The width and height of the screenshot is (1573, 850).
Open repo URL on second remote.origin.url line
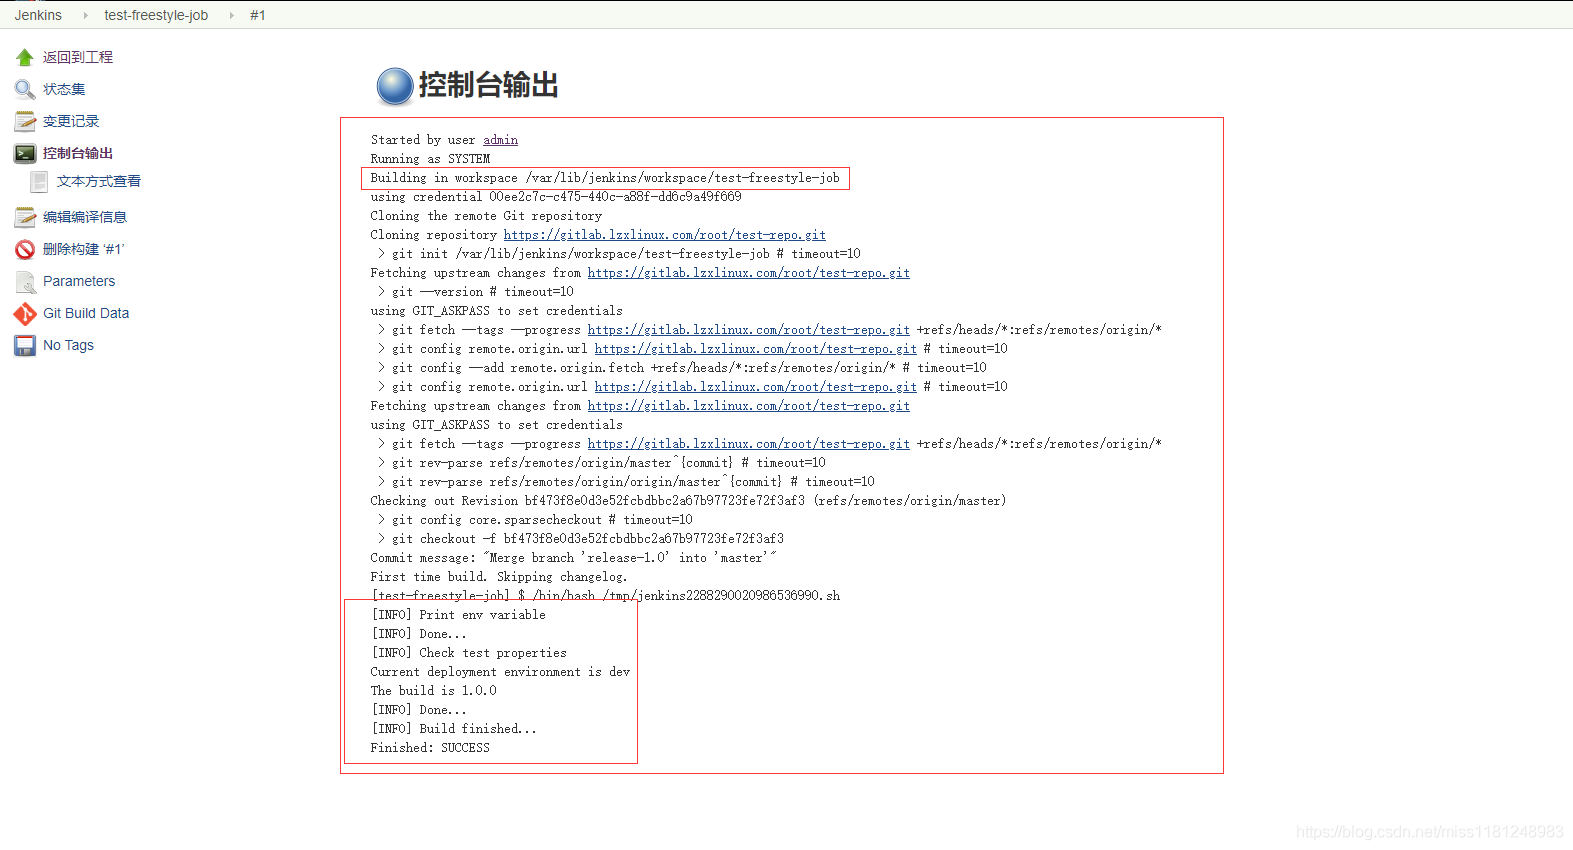tap(756, 387)
